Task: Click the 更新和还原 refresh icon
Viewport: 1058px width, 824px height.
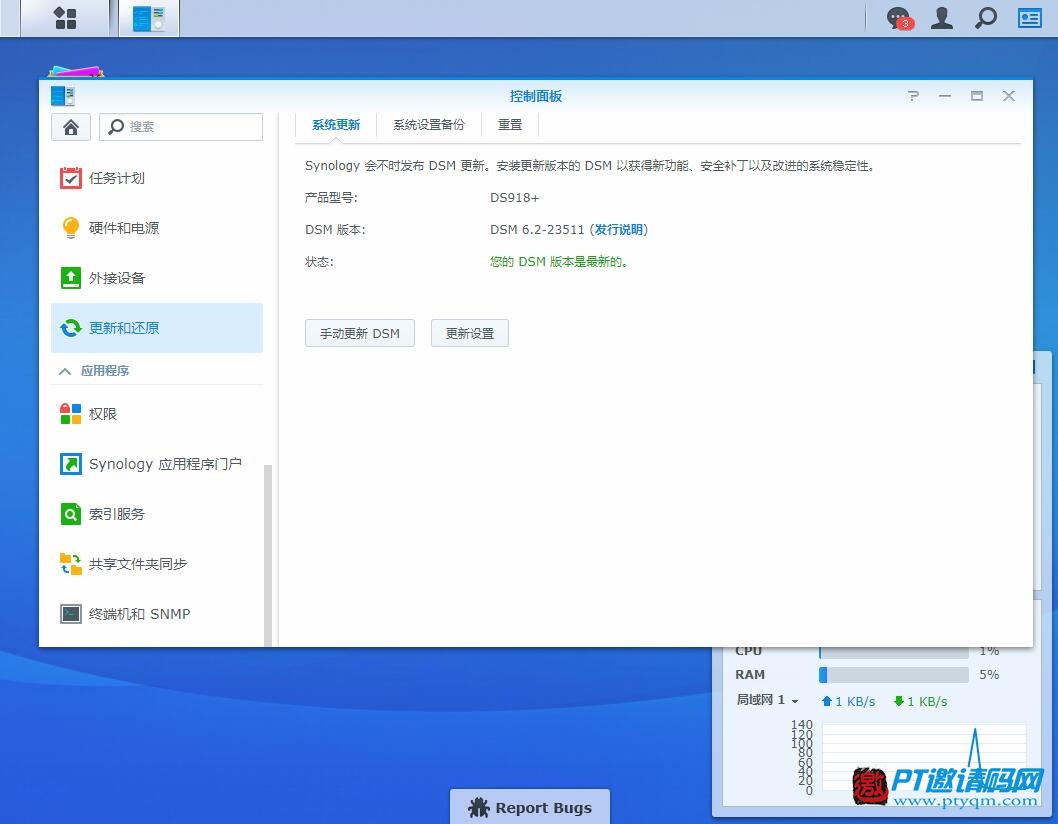Action: [71, 328]
